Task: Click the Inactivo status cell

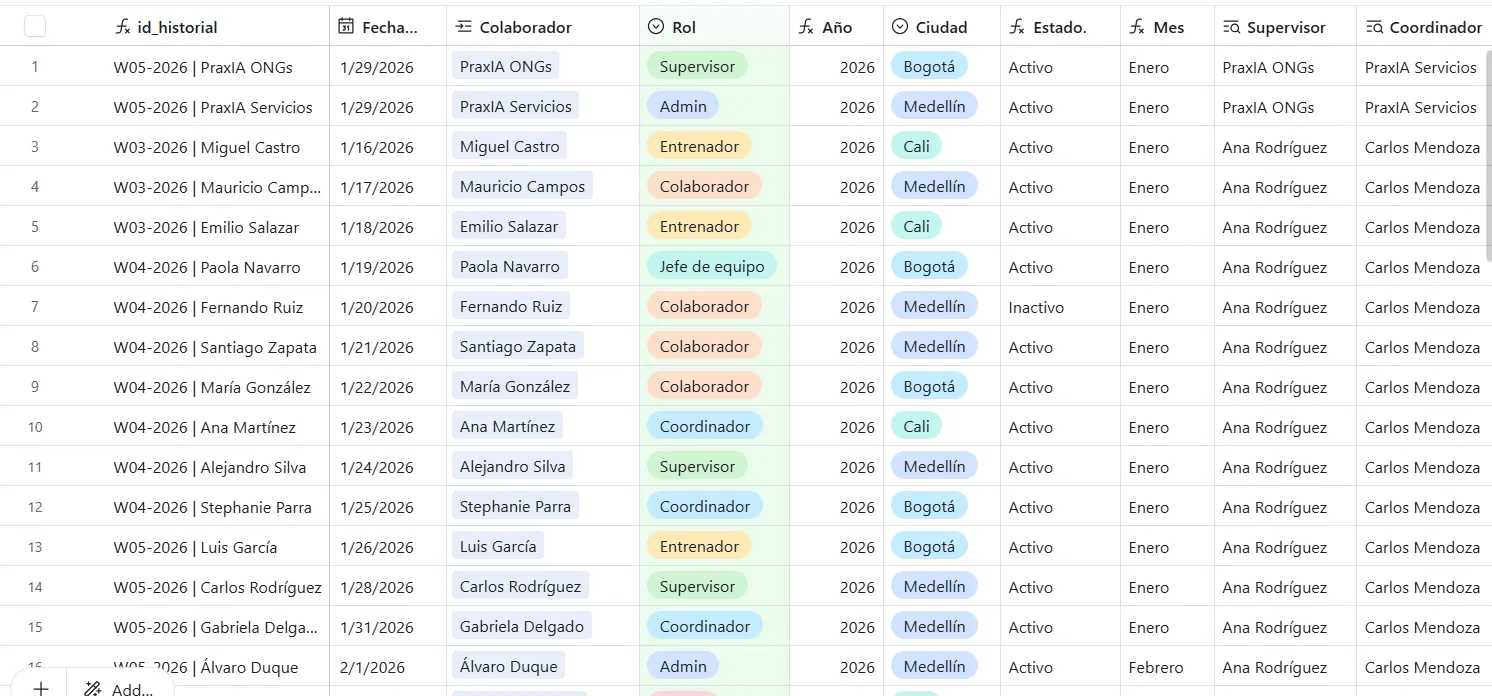Action: pos(1036,307)
